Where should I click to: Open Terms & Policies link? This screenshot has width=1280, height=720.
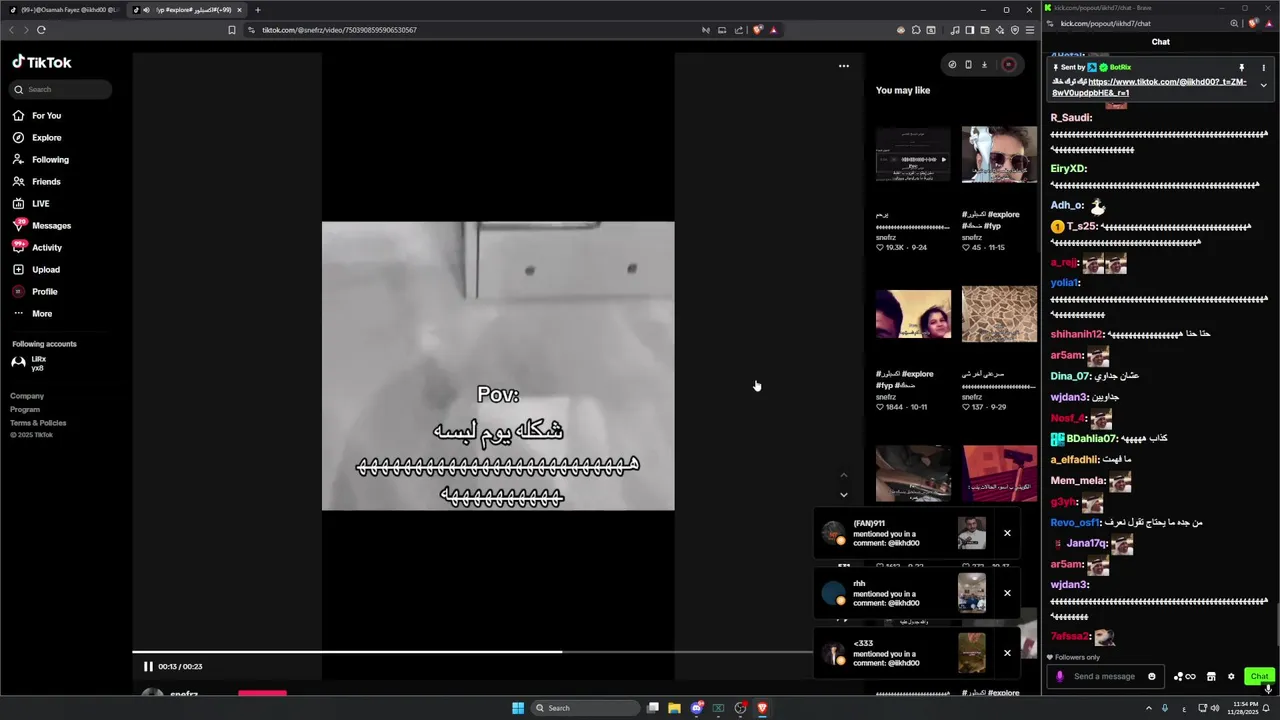click(38, 423)
